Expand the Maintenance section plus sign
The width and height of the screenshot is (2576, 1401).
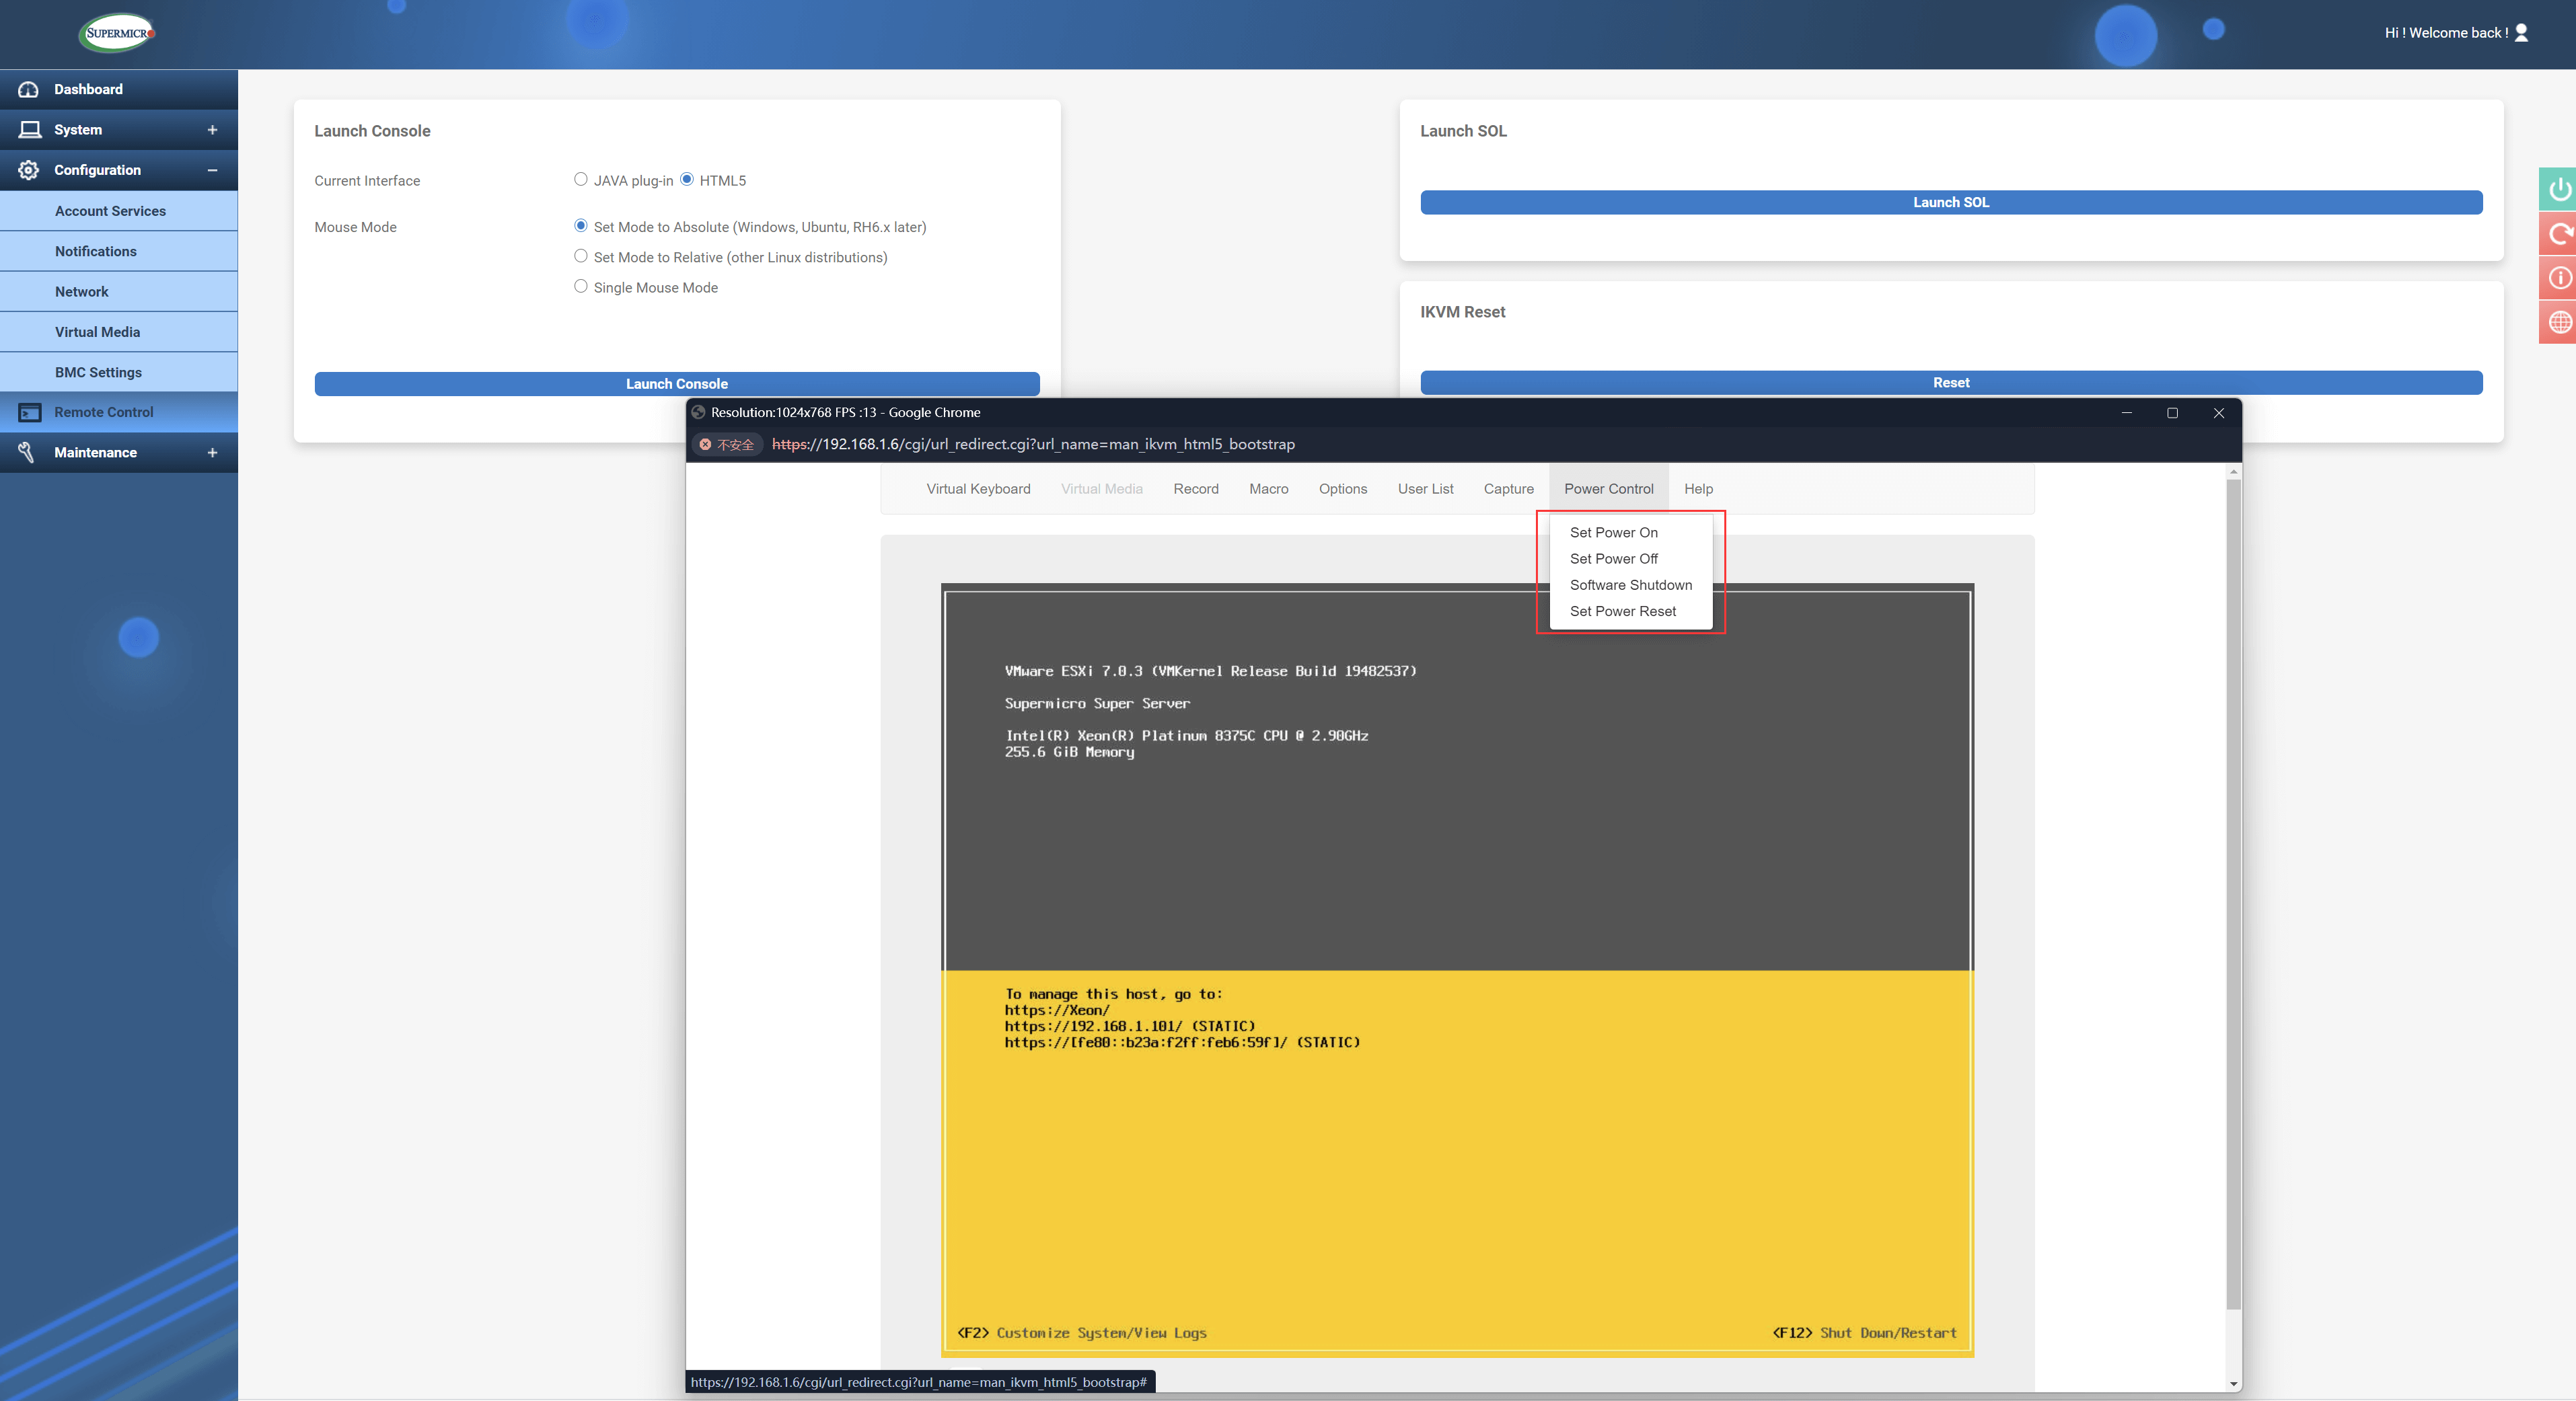(x=212, y=452)
